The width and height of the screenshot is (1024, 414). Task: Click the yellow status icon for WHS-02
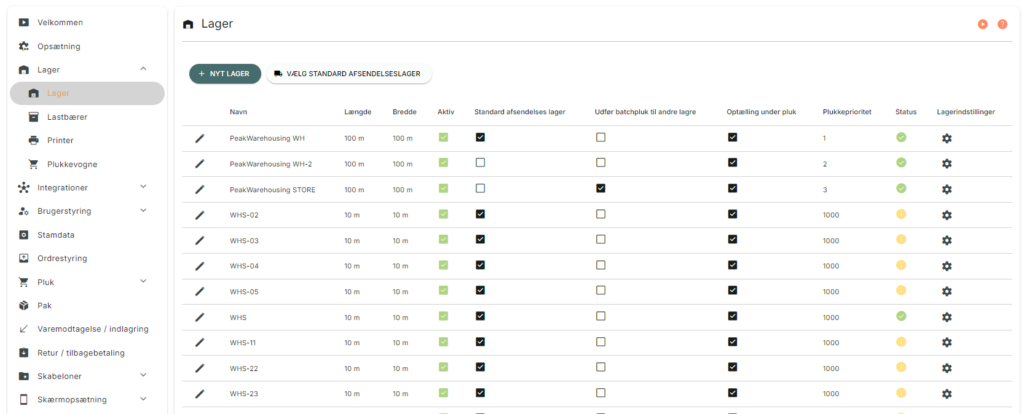point(901,214)
